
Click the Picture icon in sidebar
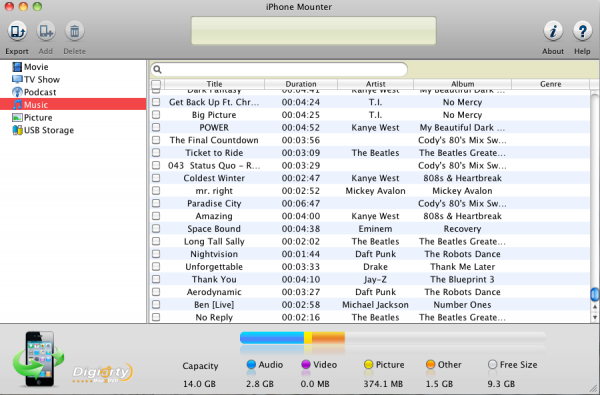[x=17, y=118]
